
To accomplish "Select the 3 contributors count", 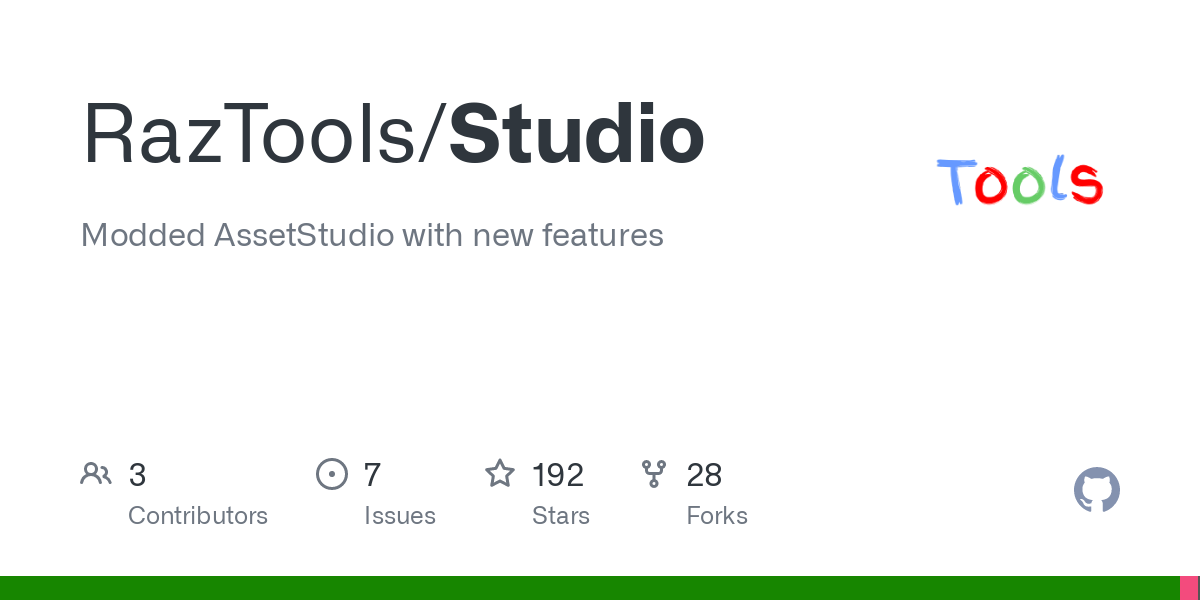I will click(x=138, y=475).
